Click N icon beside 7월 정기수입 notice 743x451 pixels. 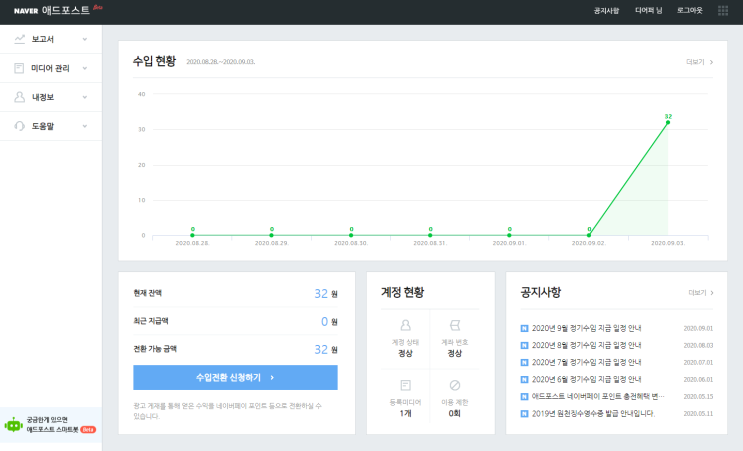(x=524, y=362)
